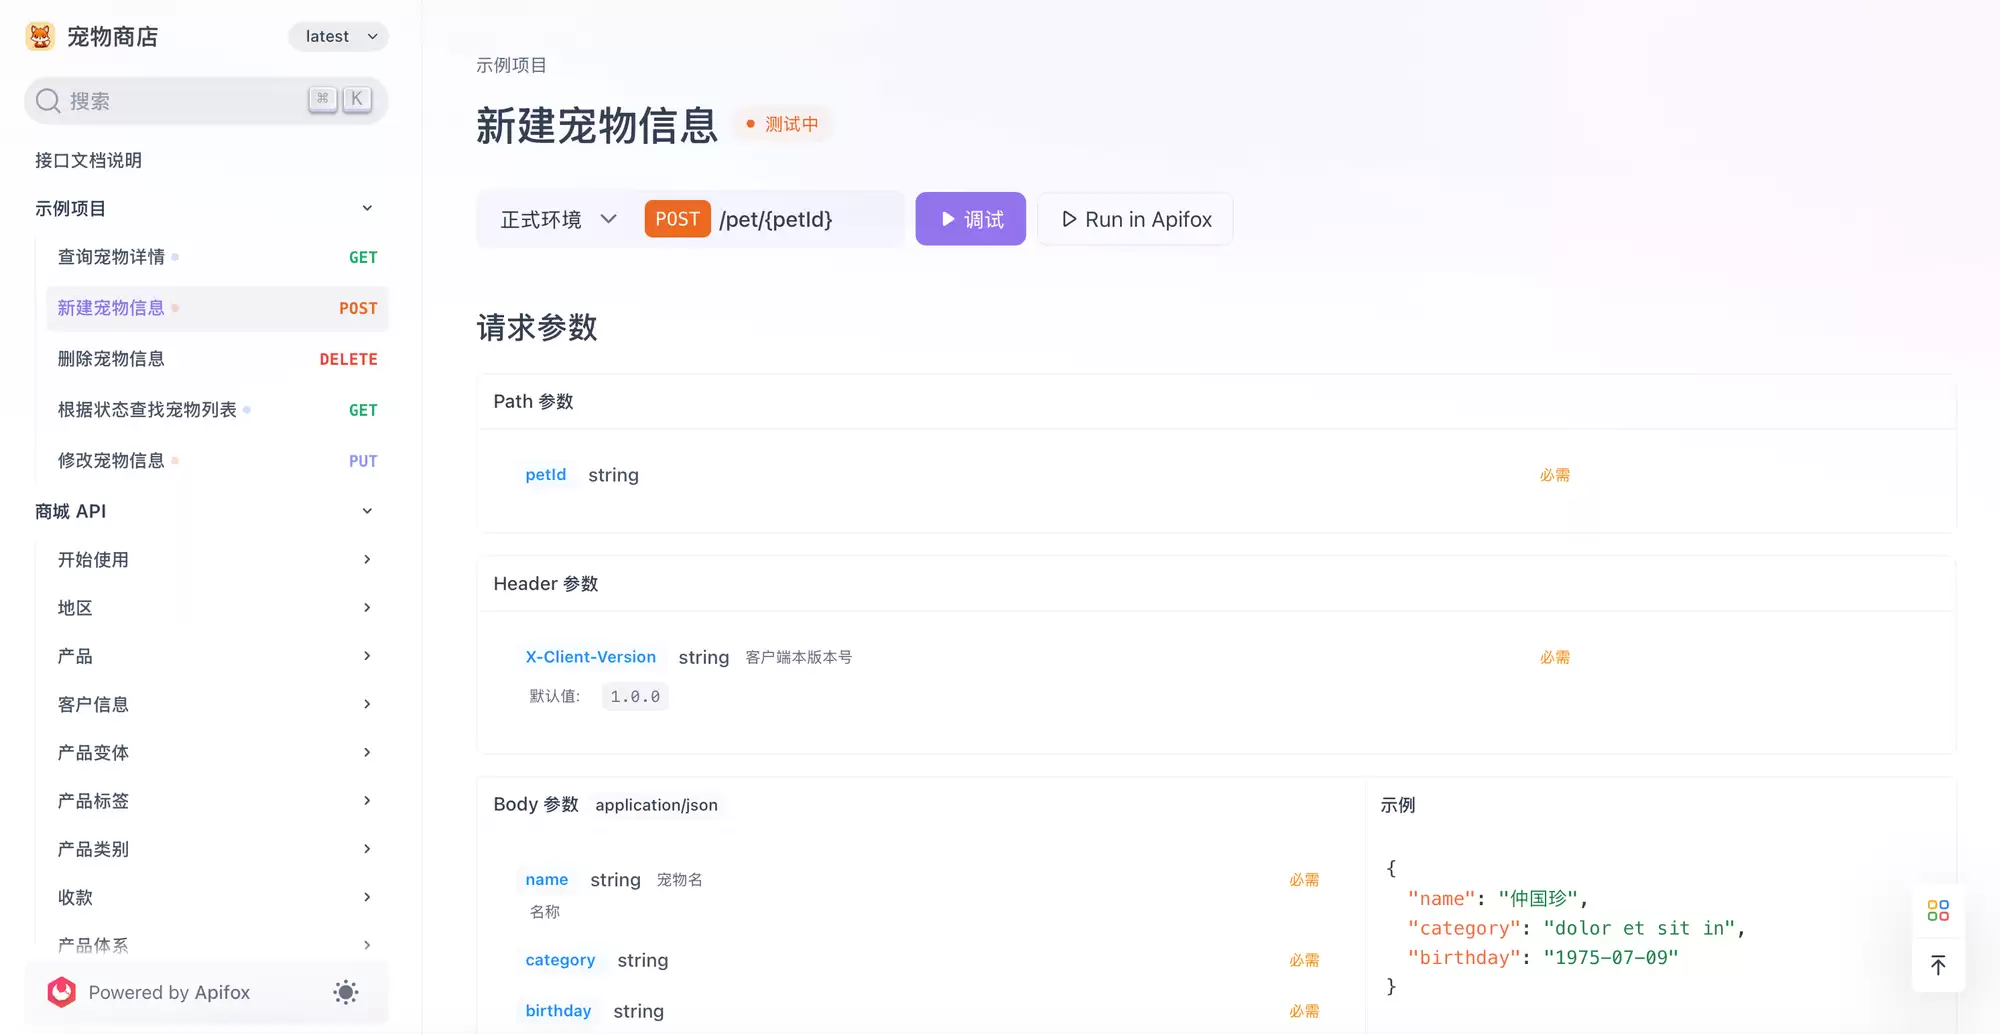The height and width of the screenshot is (1034, 2000).
Task: Click the Run in Apifox button
Action: 1135,219
